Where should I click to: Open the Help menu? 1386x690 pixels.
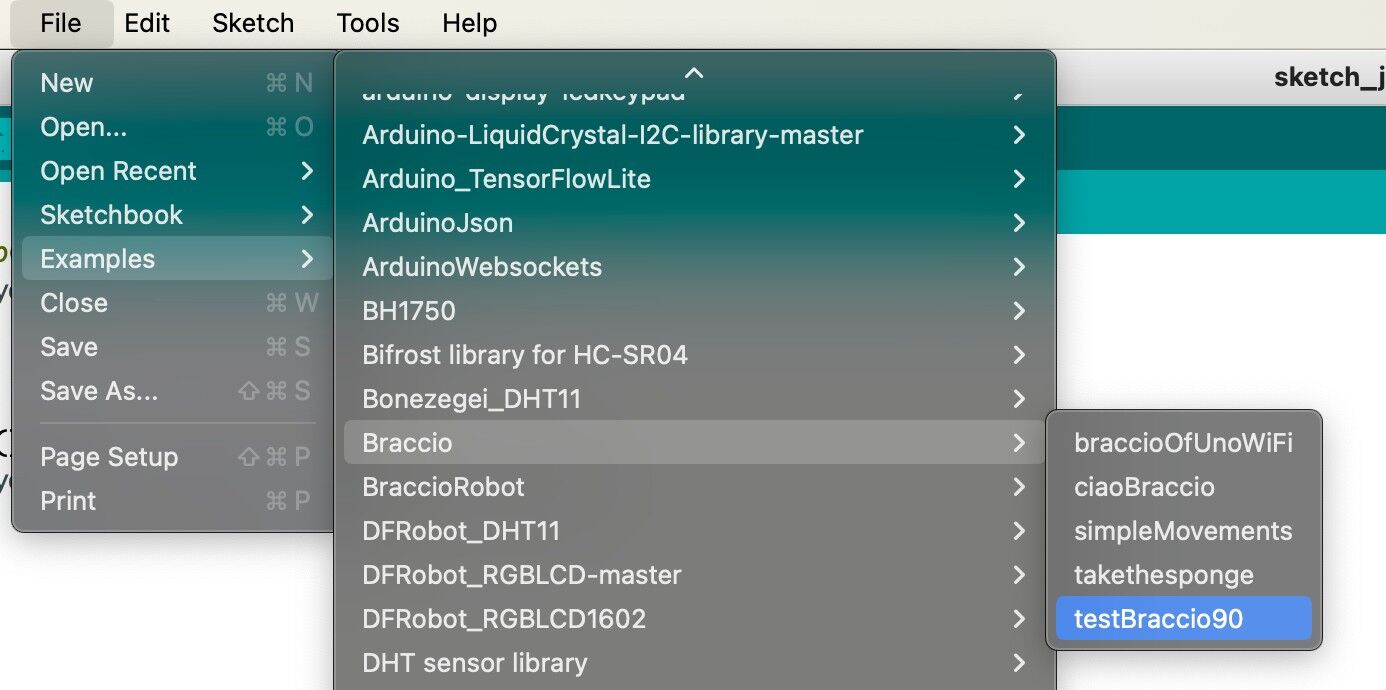pyautogui.click(x=469, y=22)
